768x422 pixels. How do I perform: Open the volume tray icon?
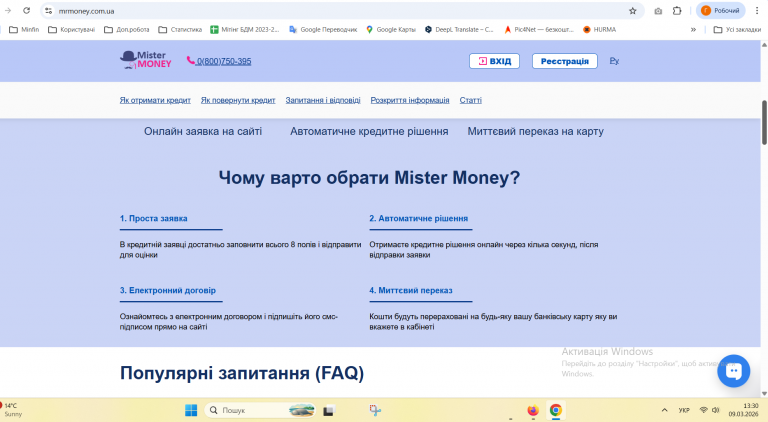click(716, 410)
